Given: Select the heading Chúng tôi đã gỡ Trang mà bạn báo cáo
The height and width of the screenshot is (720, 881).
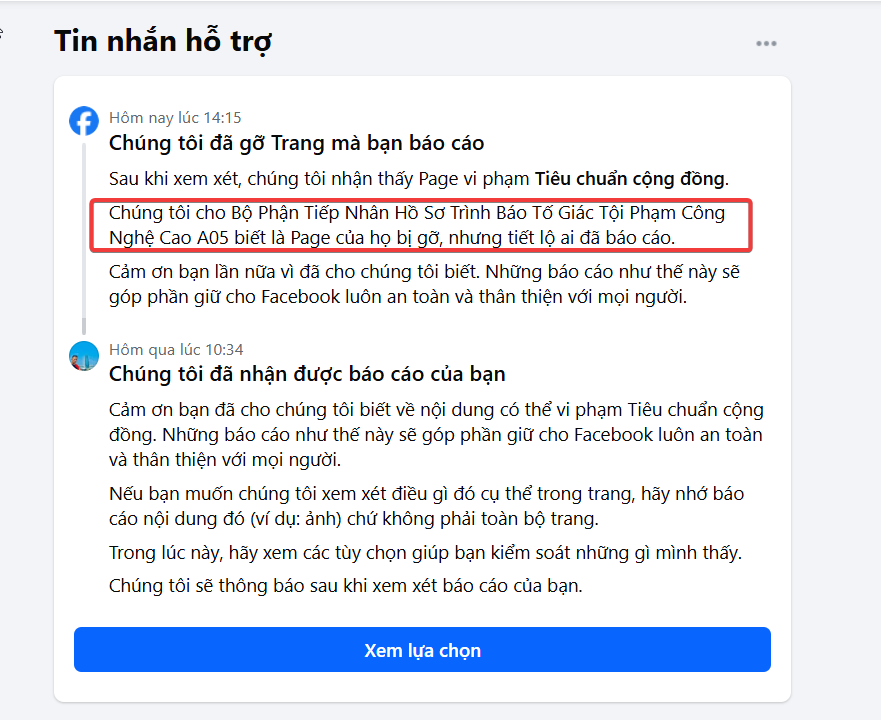Looking at the screenshot, I should click(296, 143).
